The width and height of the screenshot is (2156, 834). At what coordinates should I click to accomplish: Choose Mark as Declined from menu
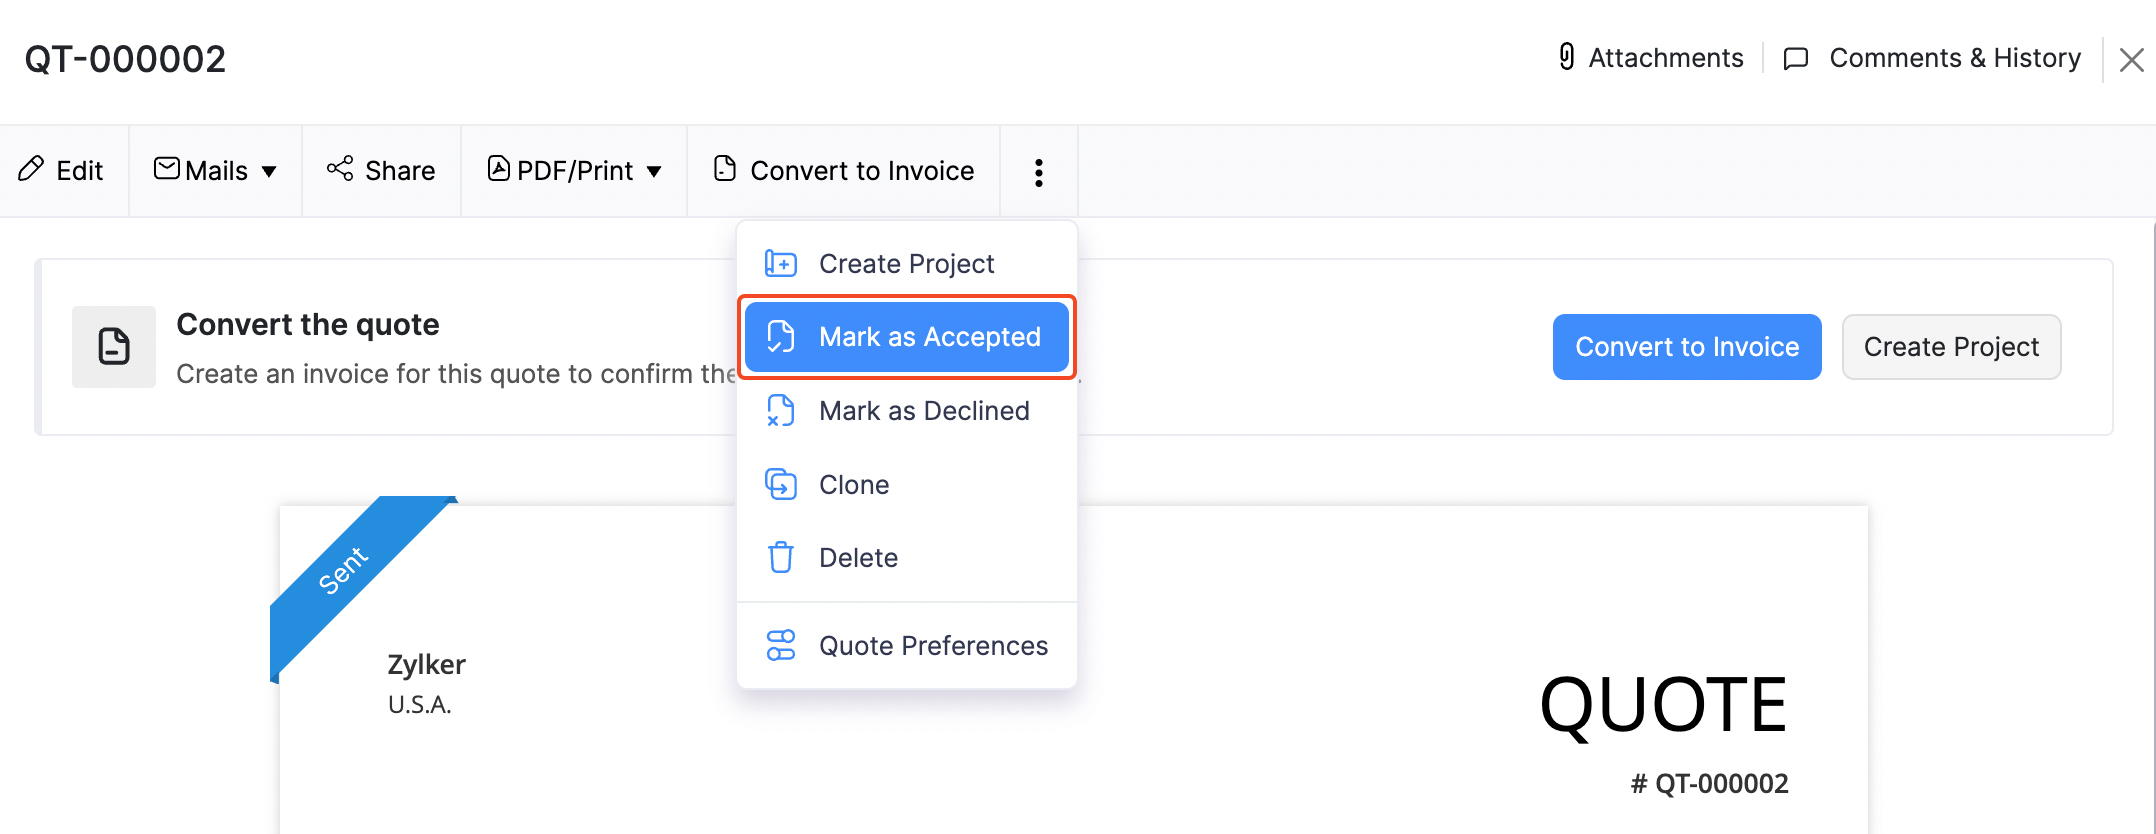(x=923, y=411)
